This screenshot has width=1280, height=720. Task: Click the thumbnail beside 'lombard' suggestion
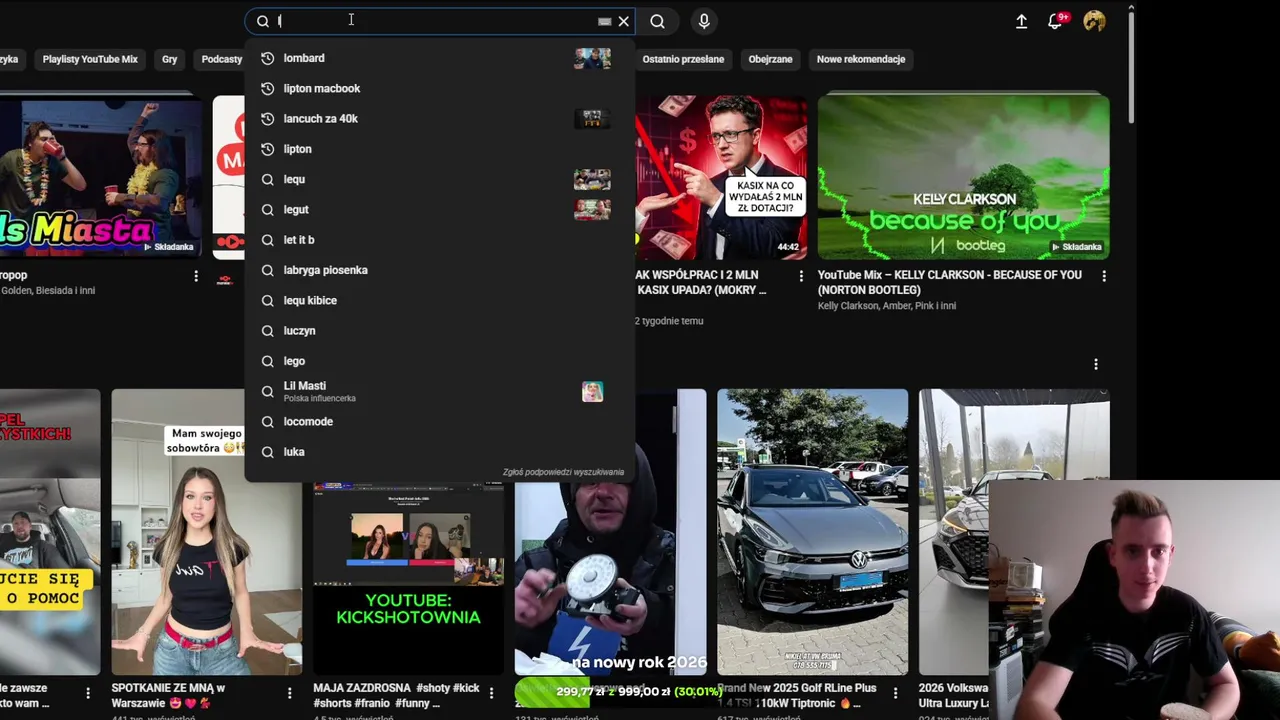[x=592, y=58]
